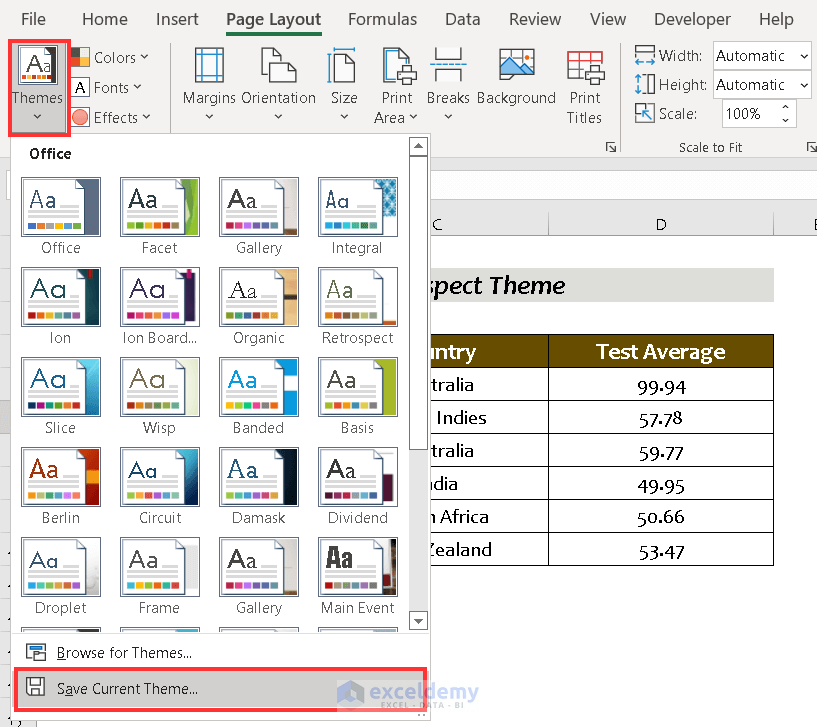Switch to the Data tab

pos(463,19)
